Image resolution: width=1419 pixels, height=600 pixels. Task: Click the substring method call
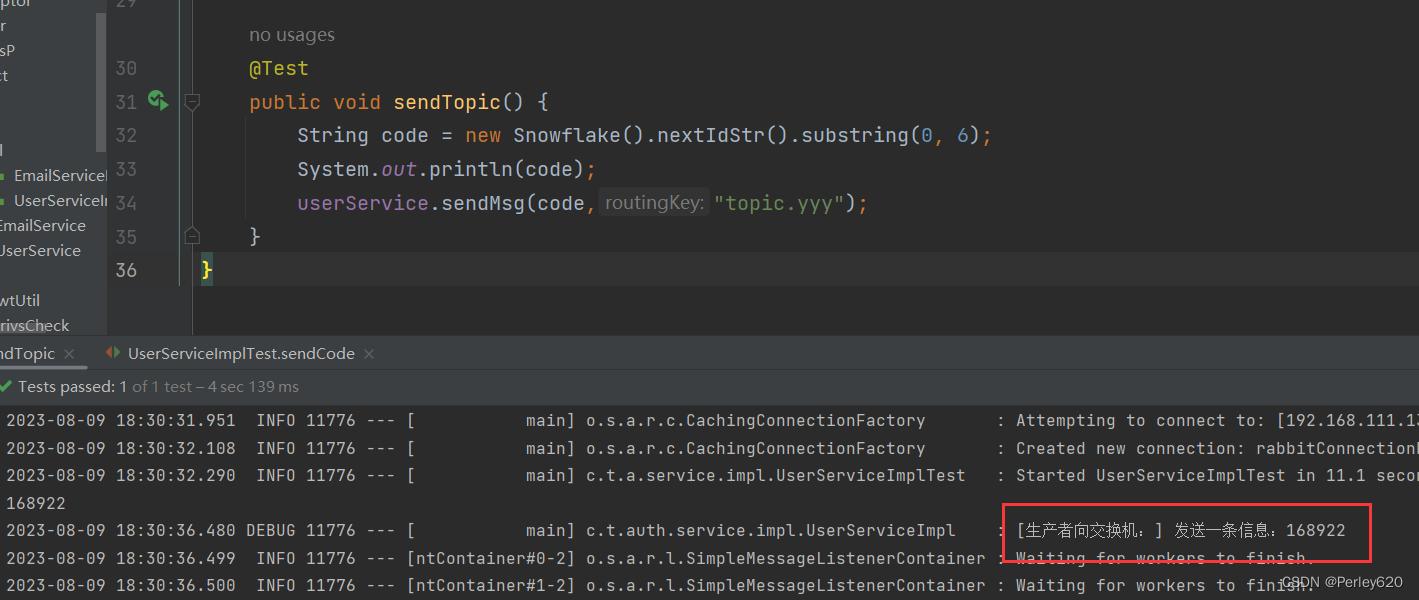coord(855,136)
